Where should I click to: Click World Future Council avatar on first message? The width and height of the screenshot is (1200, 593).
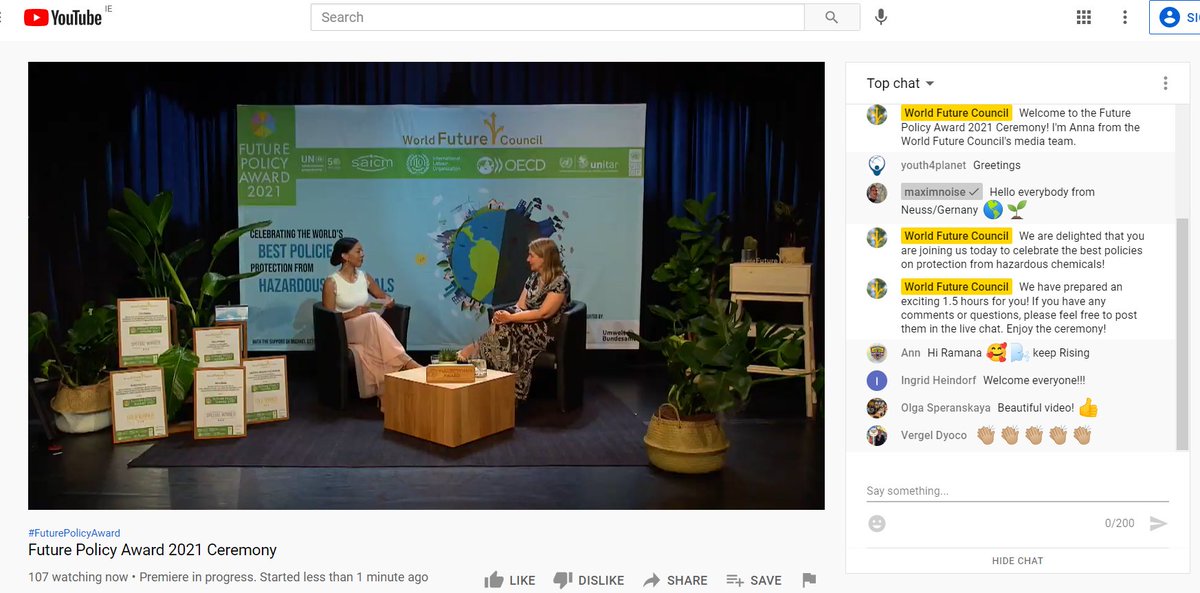coord(877,114)
